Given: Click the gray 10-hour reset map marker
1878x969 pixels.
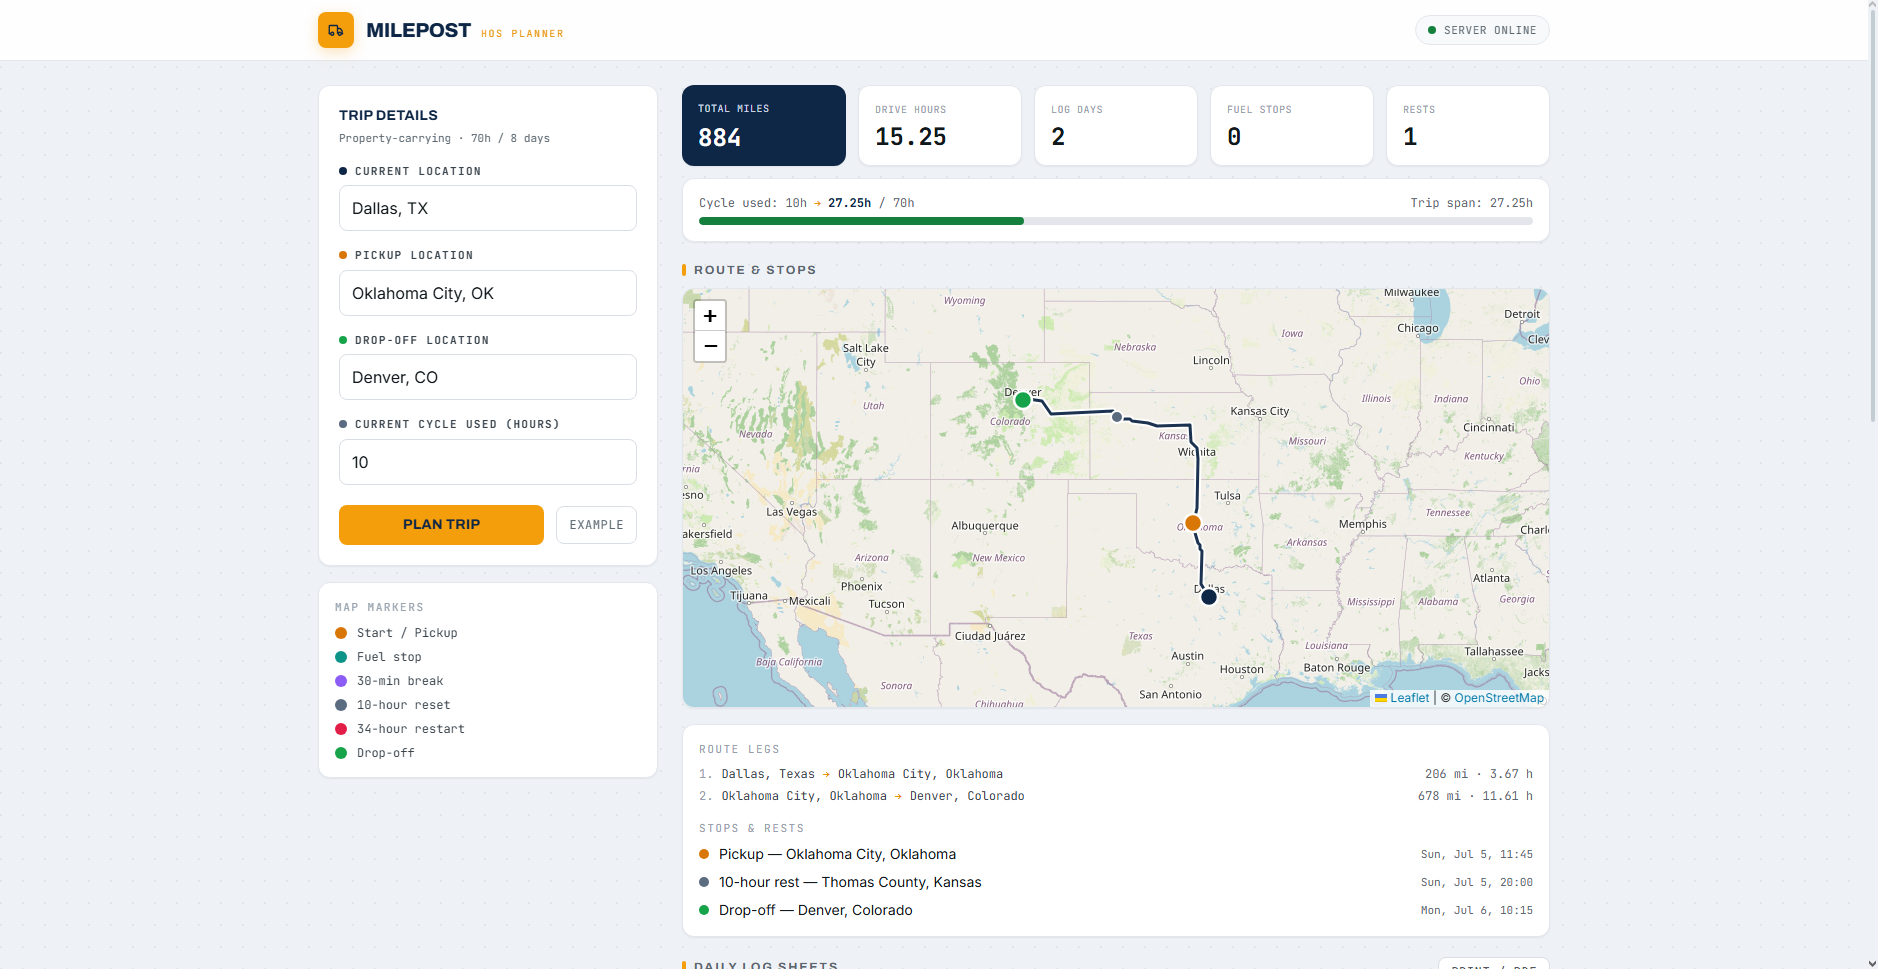Looking at the screenshot, I should (x=1117, y=417).
